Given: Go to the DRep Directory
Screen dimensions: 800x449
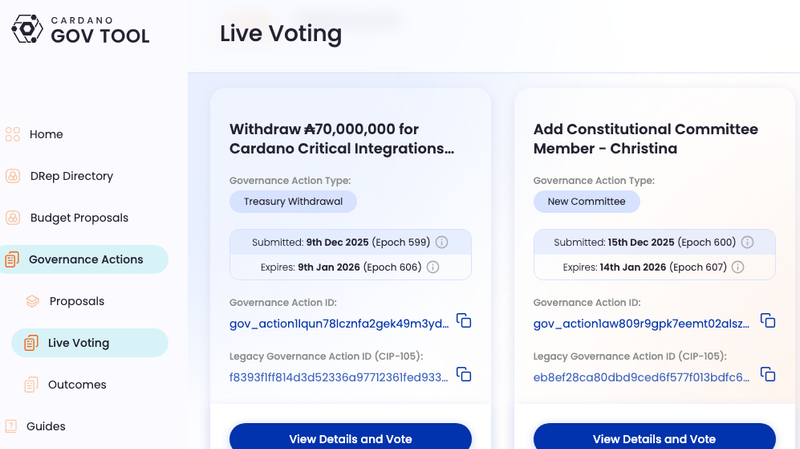Looking at the screenshot, I should pos(71,176).
